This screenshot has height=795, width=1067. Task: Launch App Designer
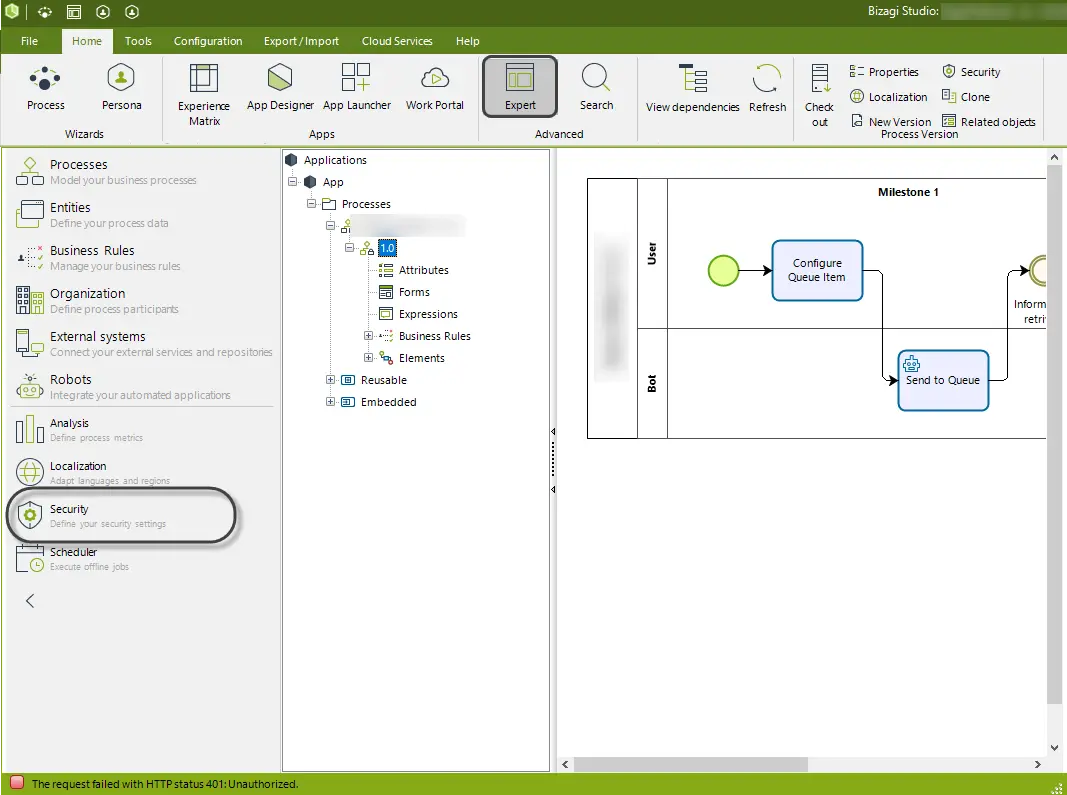280,88
